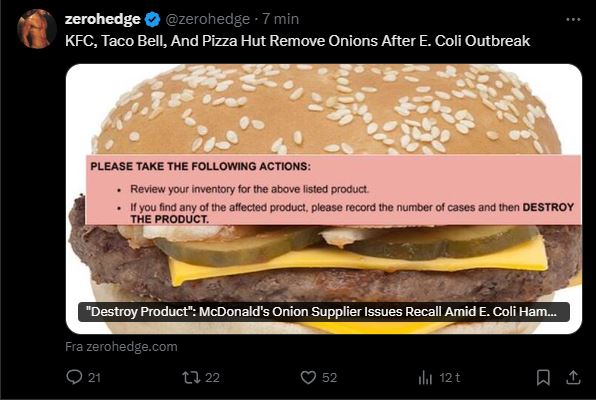Open view analytics bar chart icon
This screenshot has width=596, height=400.
[425, 378]
